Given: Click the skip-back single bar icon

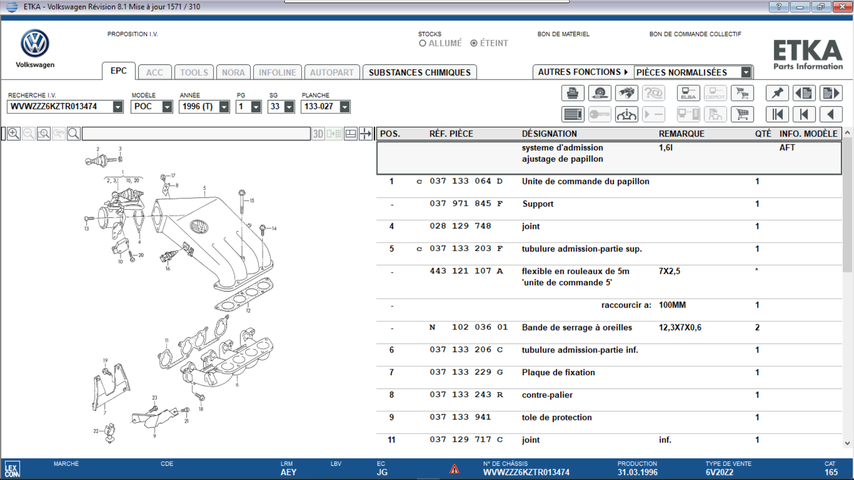Looking at the screenshot, I should point(804,114).
